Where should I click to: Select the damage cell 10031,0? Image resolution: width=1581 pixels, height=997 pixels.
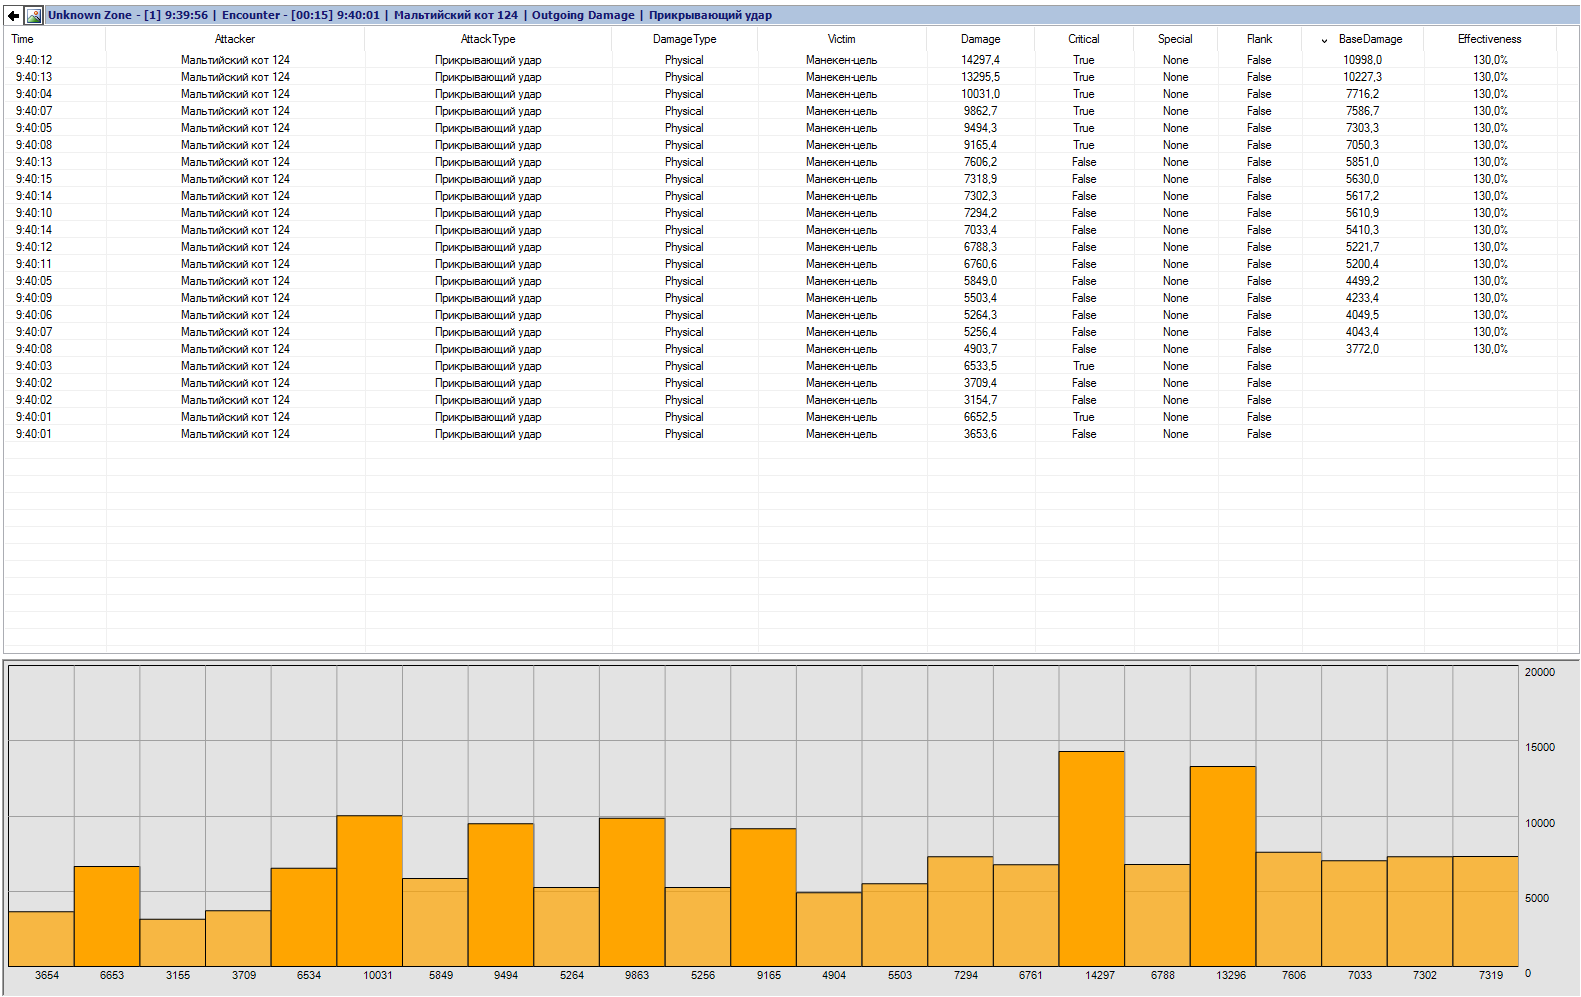[x=980, y=94]
